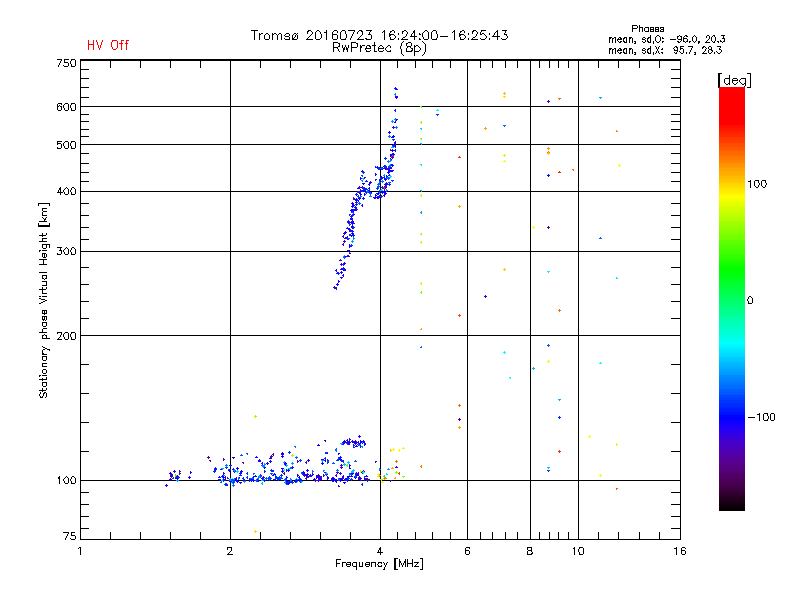This screenshot has height=600, width=800.
Task: Click the "Frequency [MHz]" axis title
Action: click(x=379, y=564)
